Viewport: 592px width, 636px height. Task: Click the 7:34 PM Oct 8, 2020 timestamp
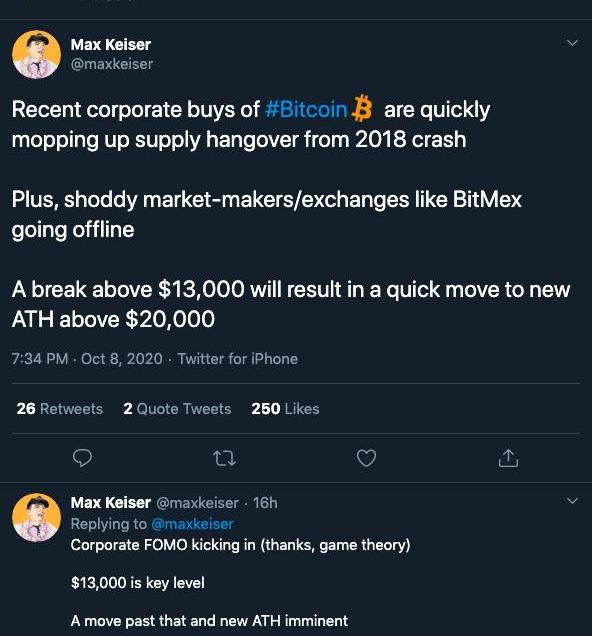click(87, 359)
